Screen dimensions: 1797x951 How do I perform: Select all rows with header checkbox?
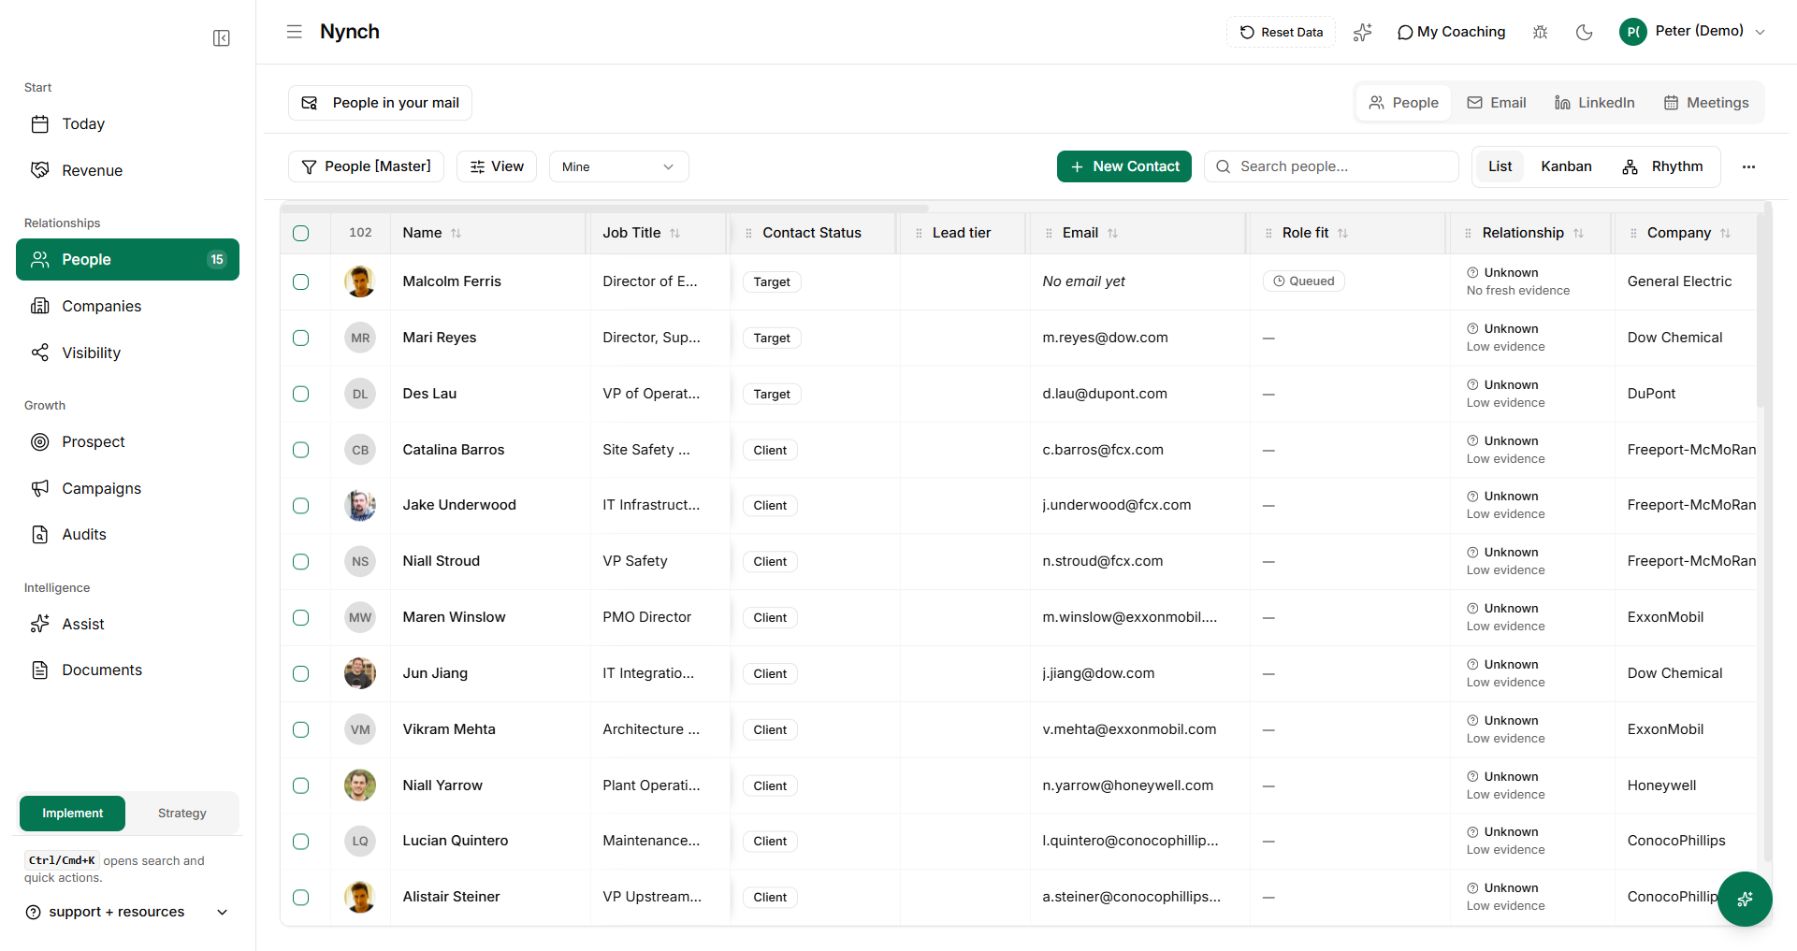(301, 233)
